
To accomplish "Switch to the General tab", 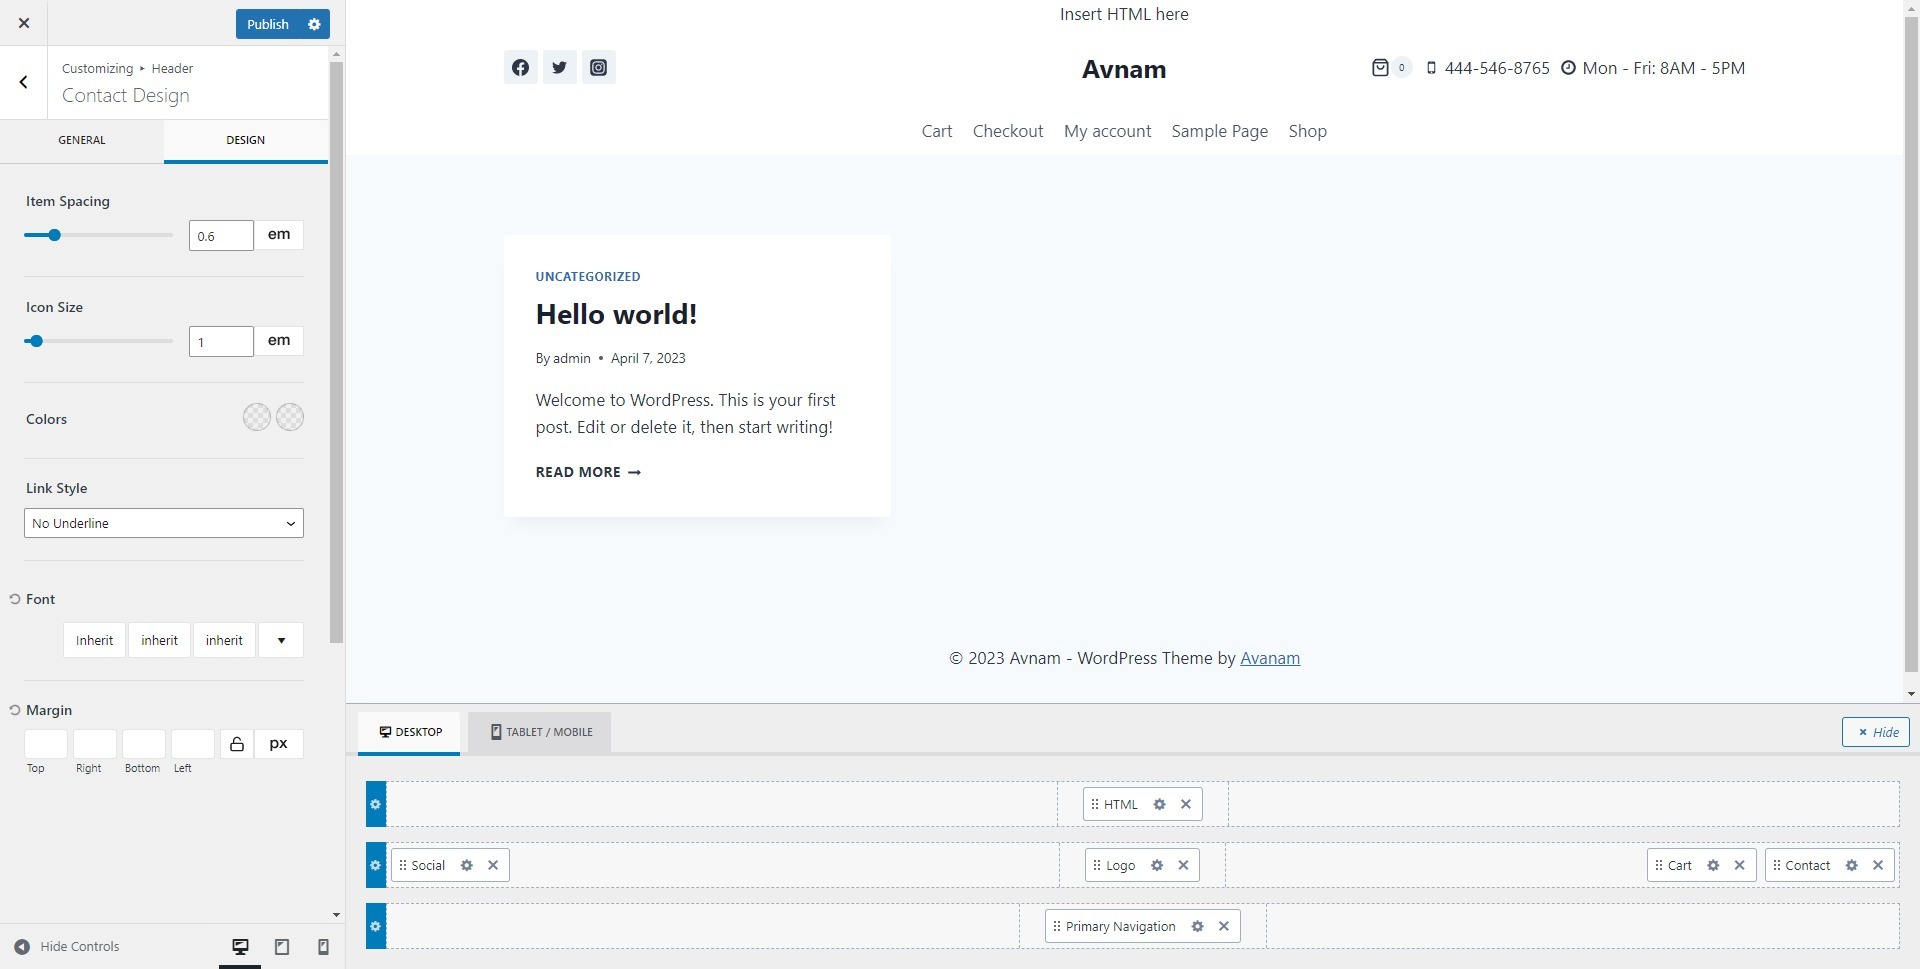I will [82, 140].
